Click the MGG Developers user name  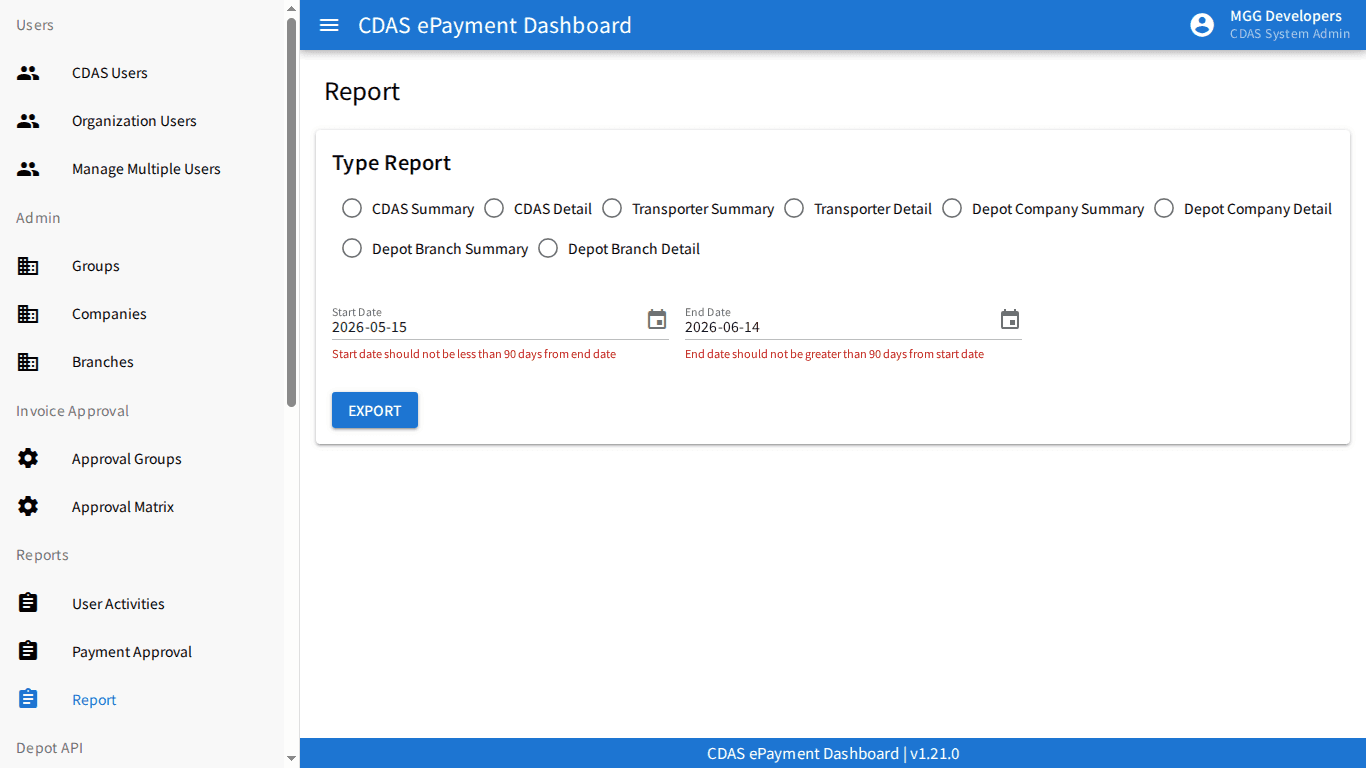(1286, 16)
